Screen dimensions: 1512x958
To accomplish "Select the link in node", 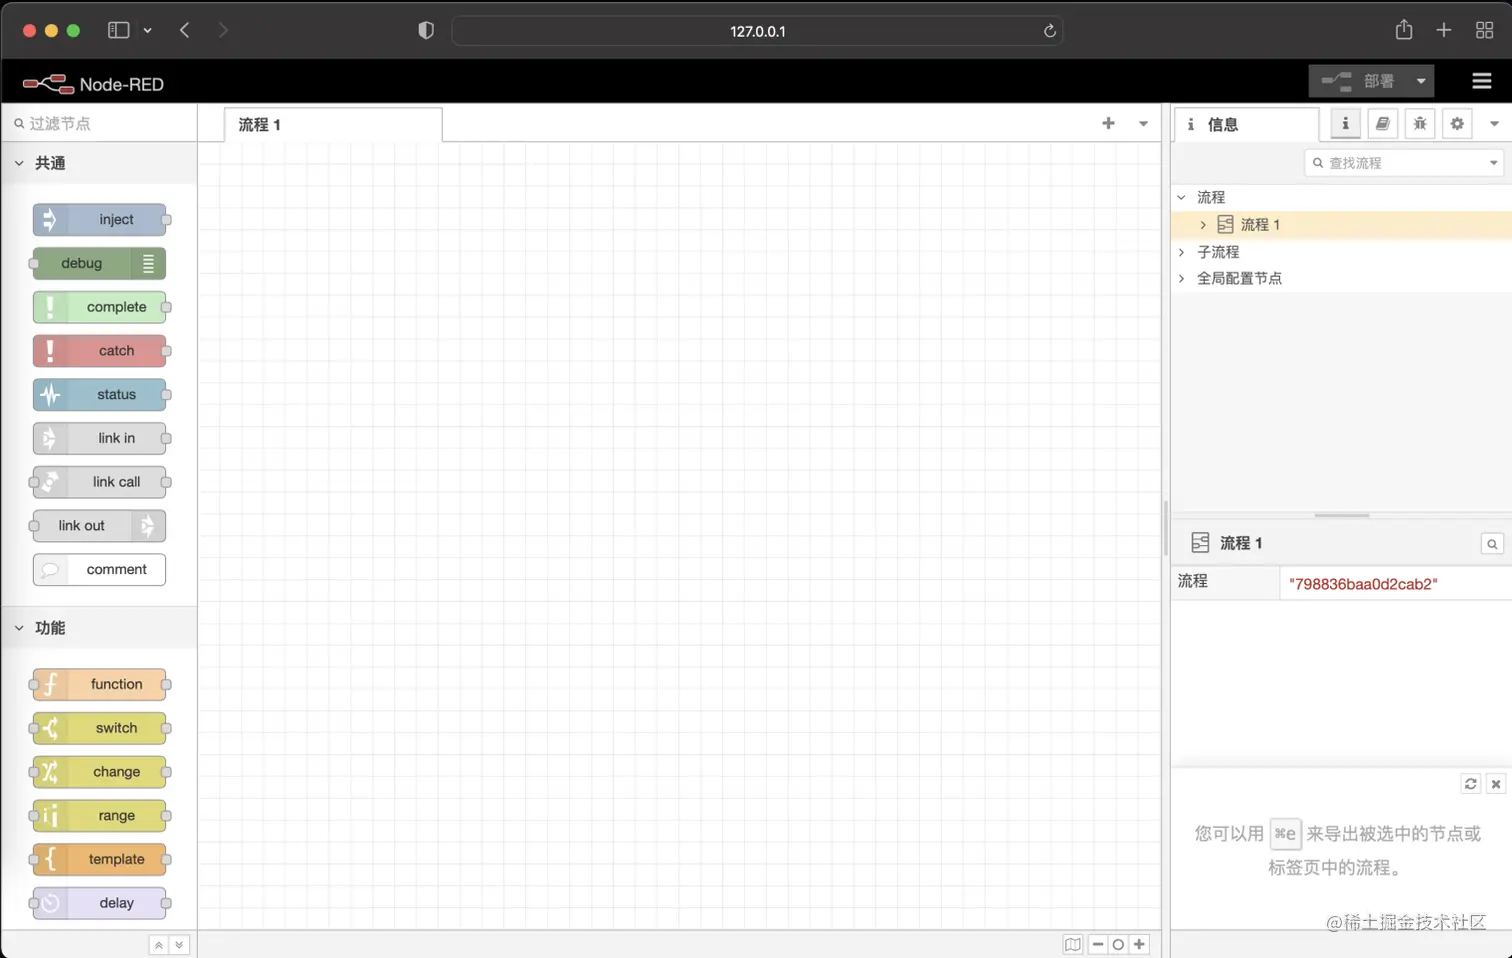I will [99, 438].
